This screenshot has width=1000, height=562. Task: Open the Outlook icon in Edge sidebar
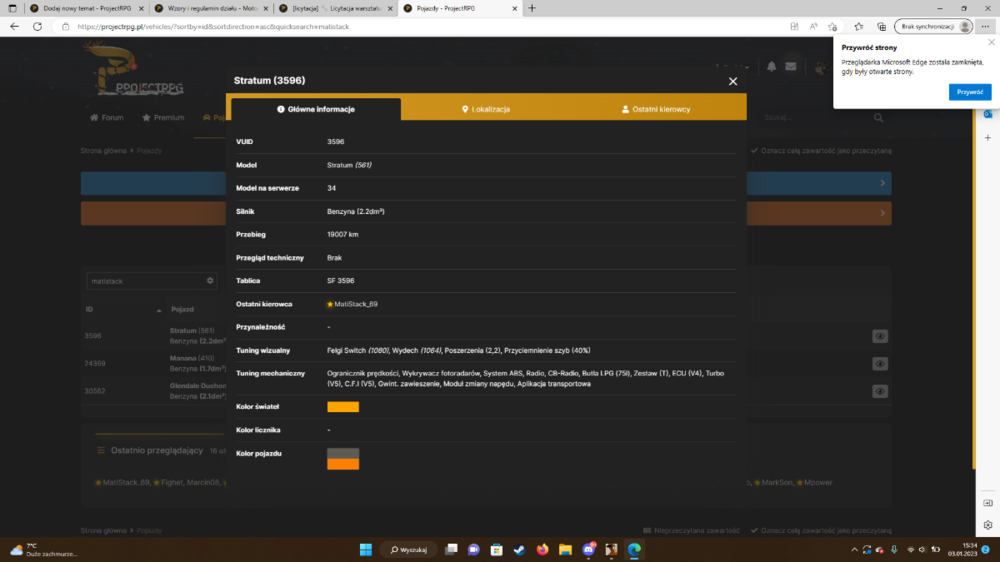tap(988, 114)
